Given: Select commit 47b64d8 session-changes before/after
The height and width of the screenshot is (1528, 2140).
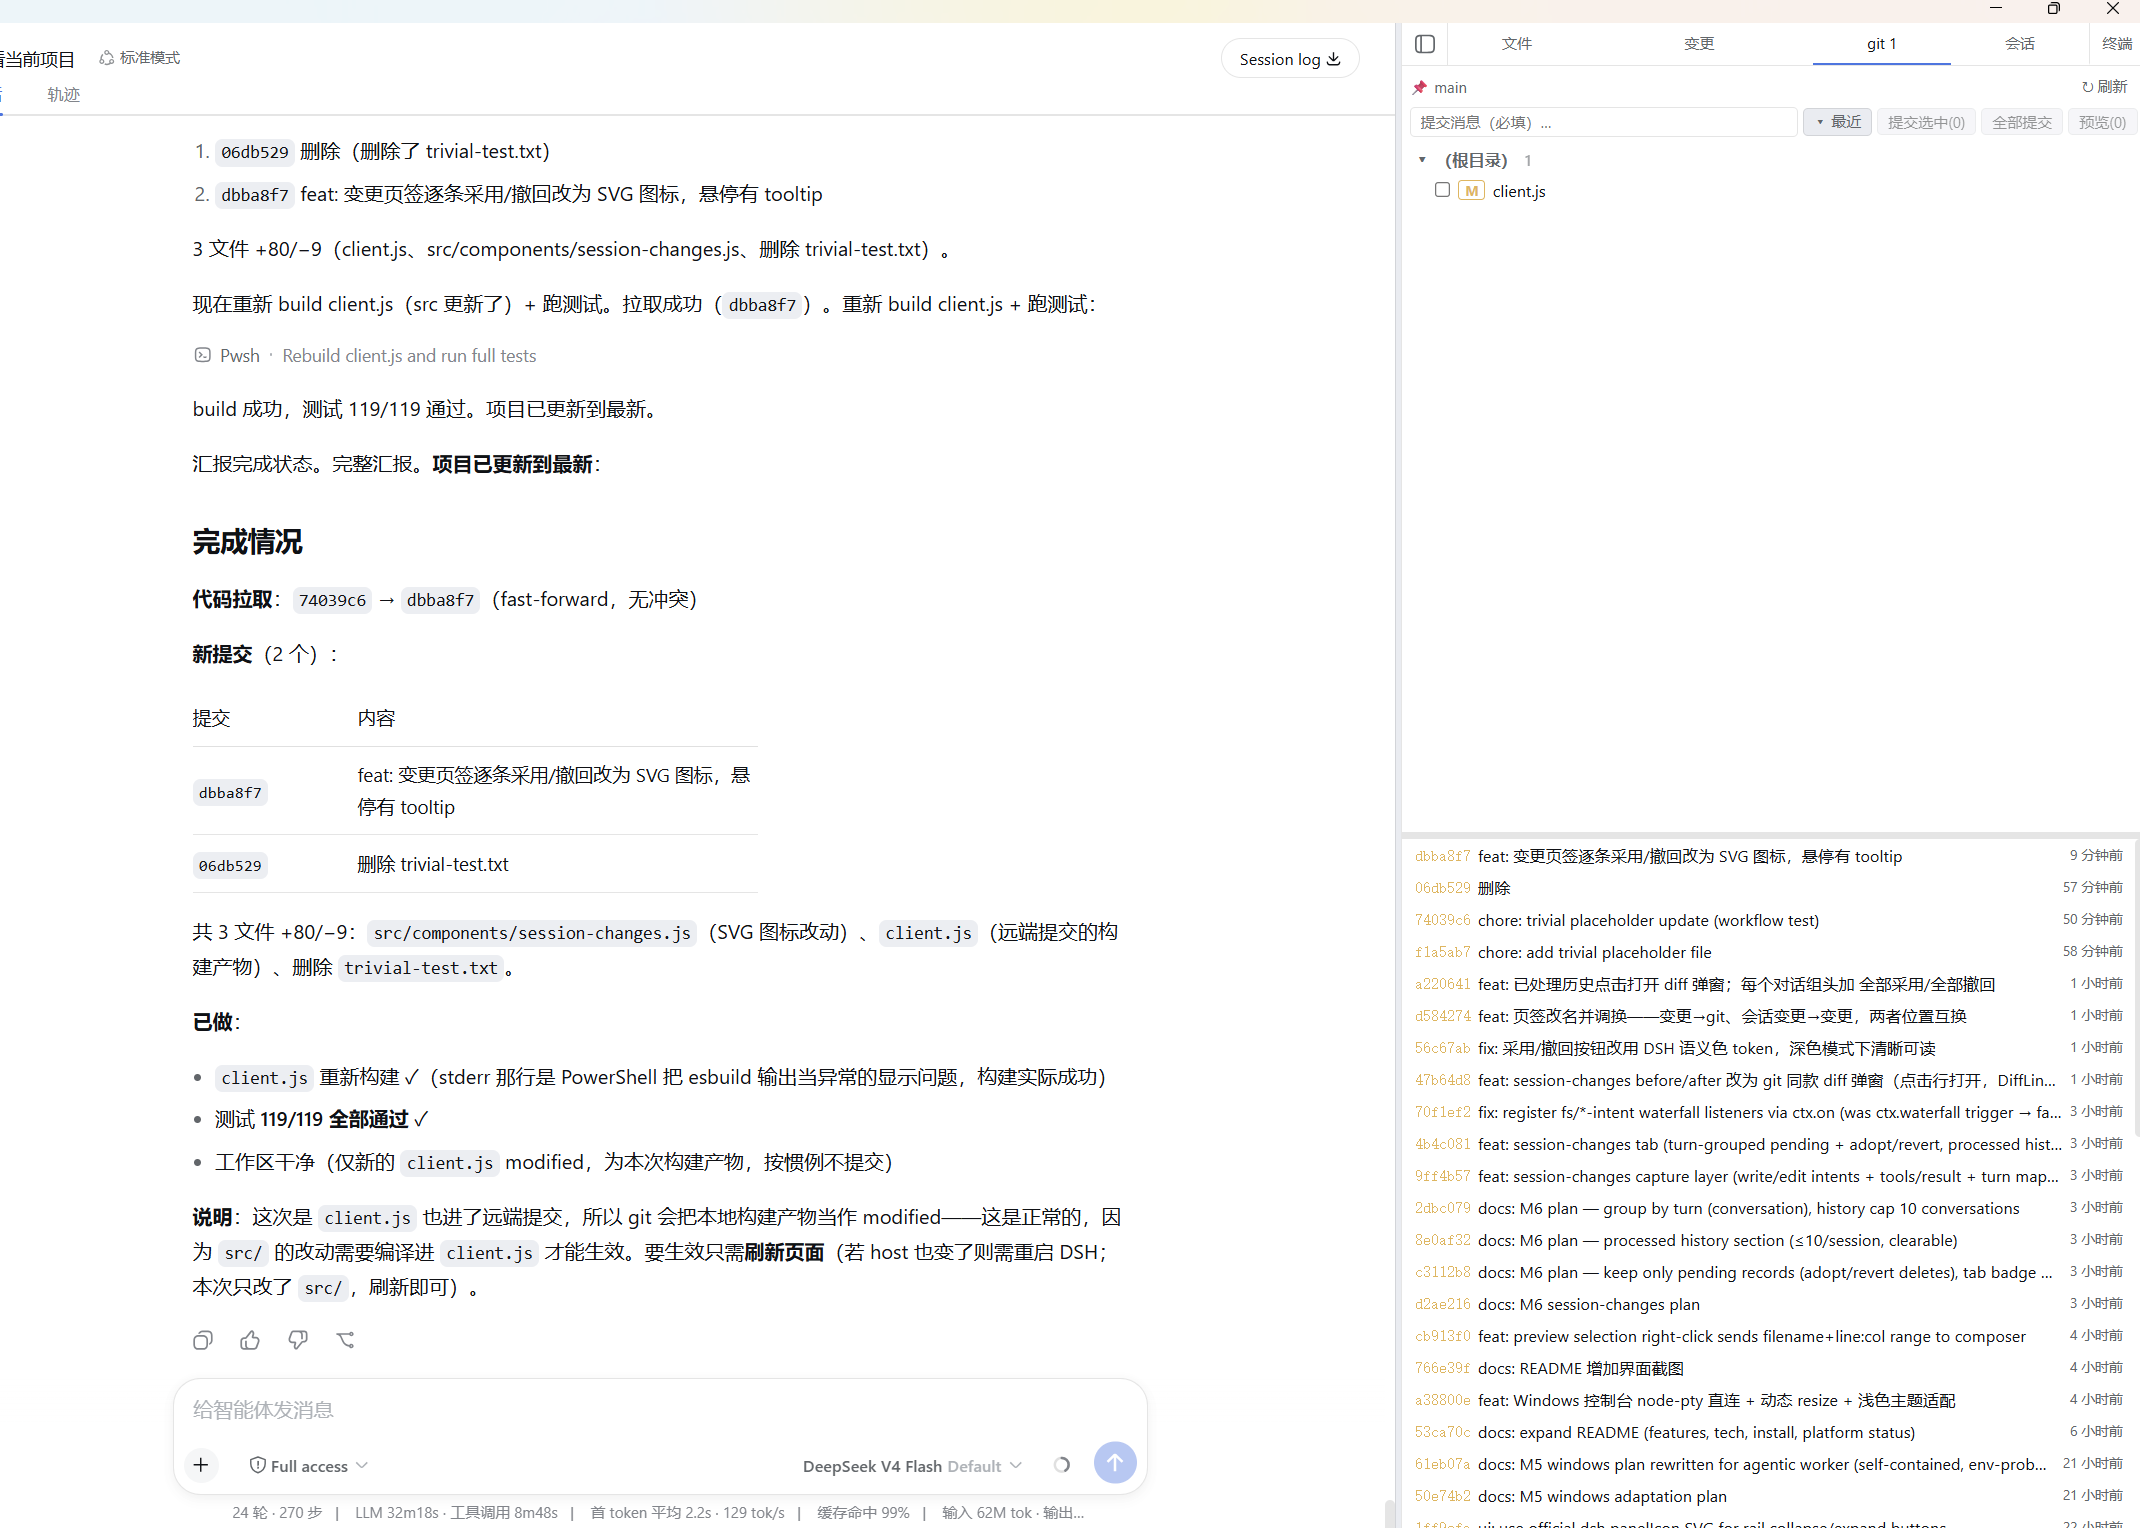Looking at the screenshot, I should pyautogui.click(x=1768, y=1080).
